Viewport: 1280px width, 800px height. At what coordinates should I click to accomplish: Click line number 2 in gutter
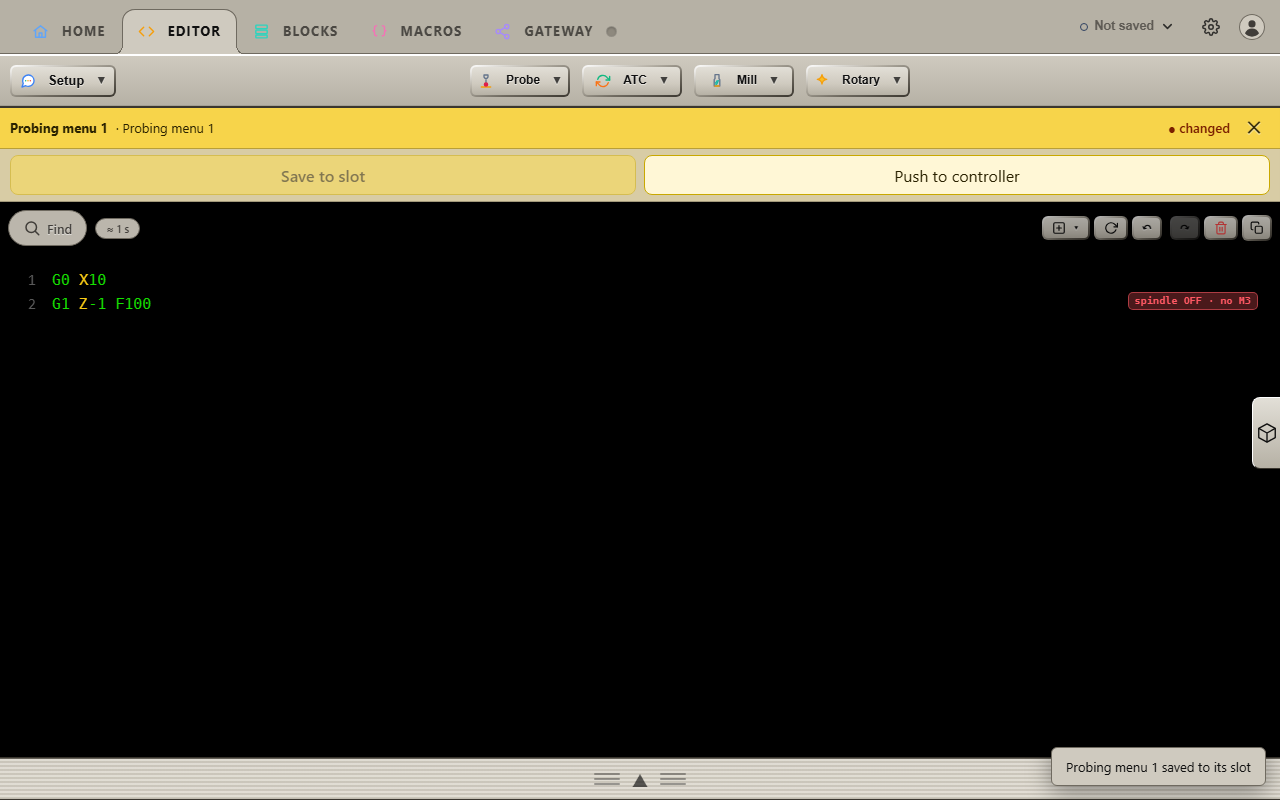pos(32,304)
